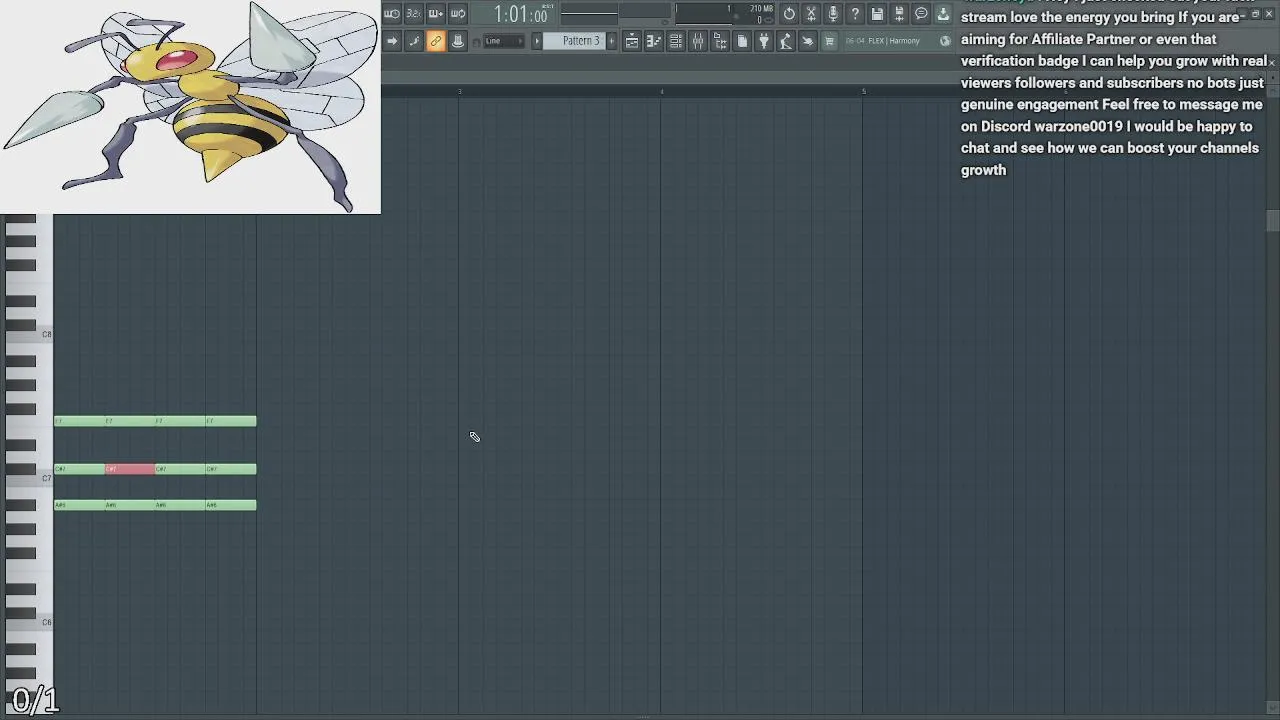Click the download arrow tray icon
The width and height of the screenshot is (1280, 720).
click(x=943, y=14)
